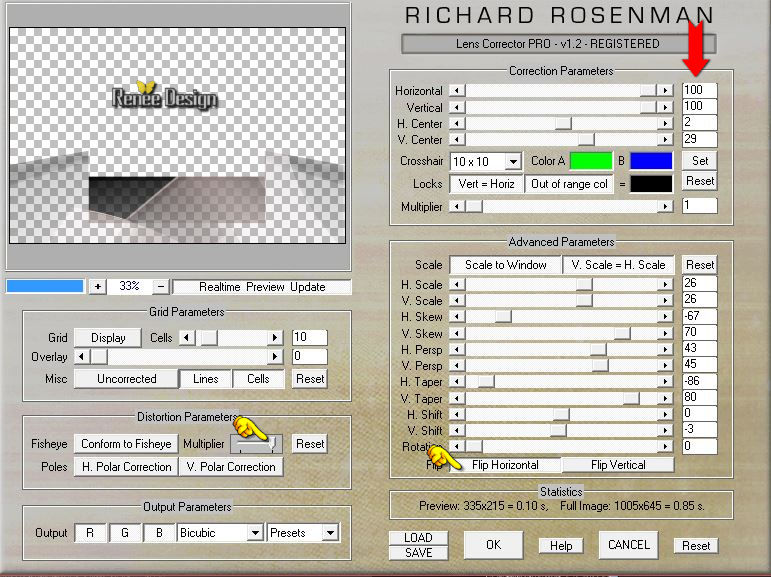Toggle V. Scale = H. Scale option

618,265
